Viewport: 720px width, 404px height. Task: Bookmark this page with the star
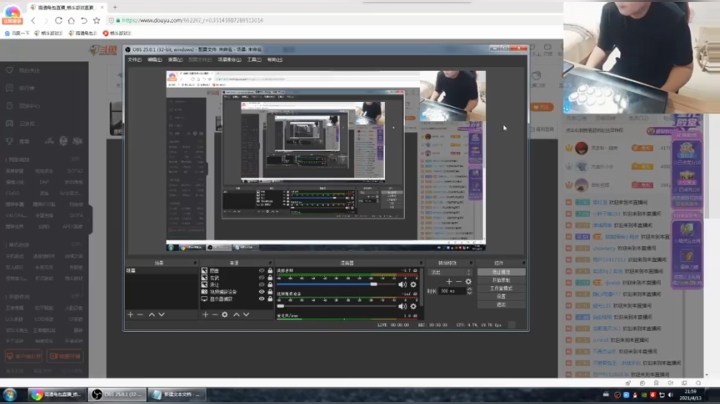click(96, 21)
